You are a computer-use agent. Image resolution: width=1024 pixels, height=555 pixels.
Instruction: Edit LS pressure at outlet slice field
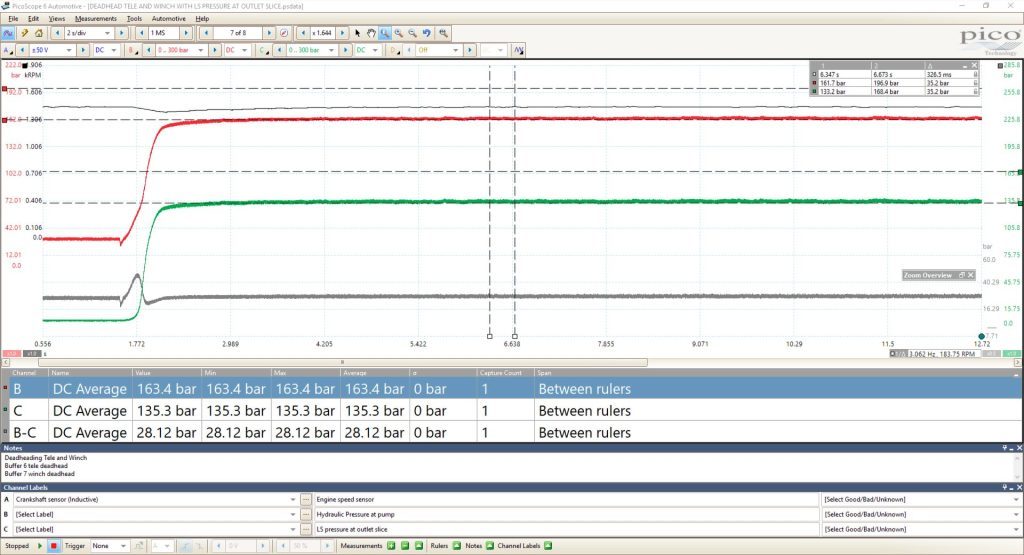click(x=565, y=530)
